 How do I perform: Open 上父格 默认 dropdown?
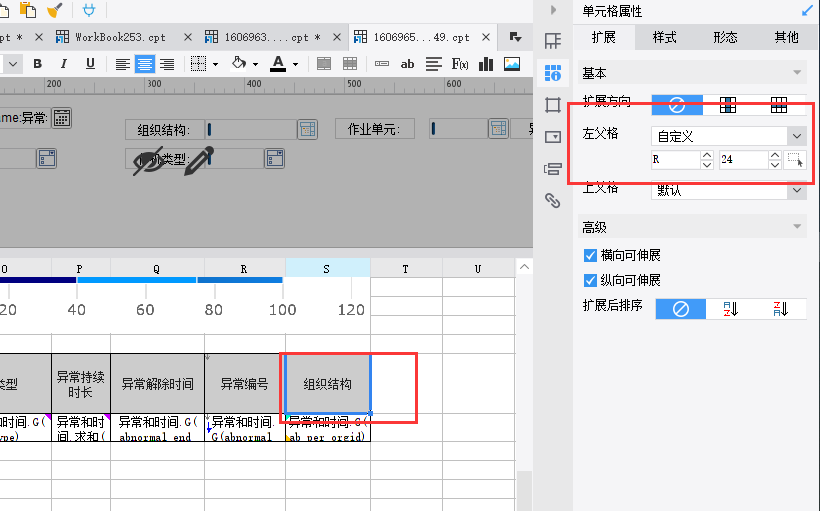click(728, 190)
